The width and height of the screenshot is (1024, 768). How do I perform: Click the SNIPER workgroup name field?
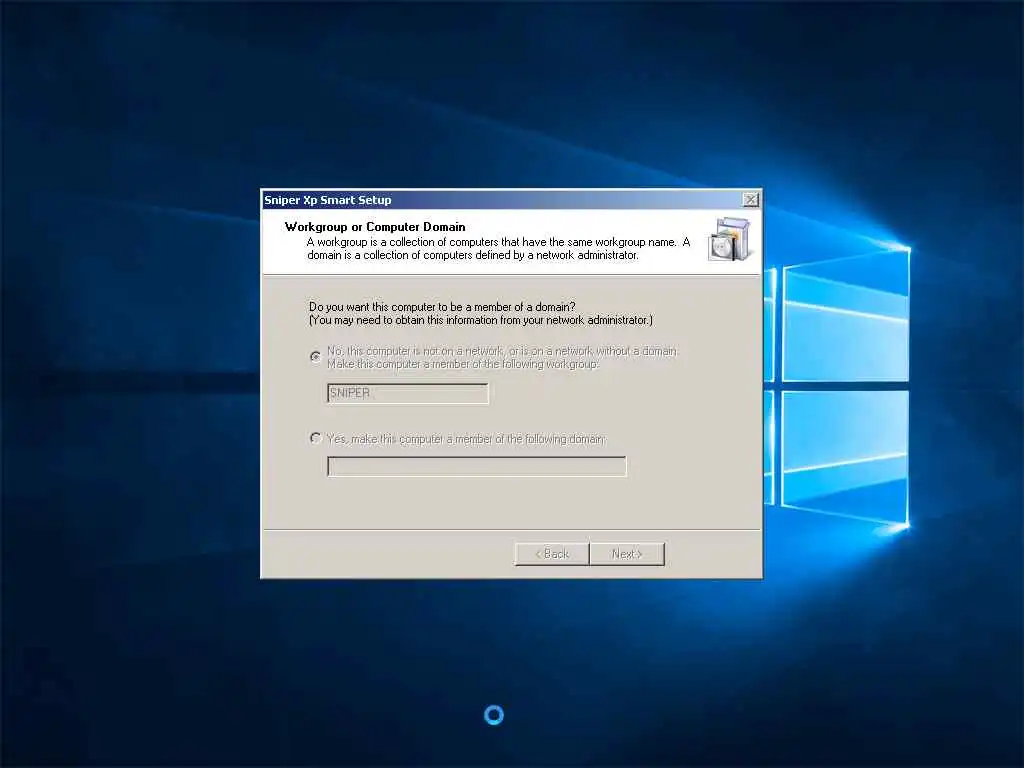(x=408, y=393)
